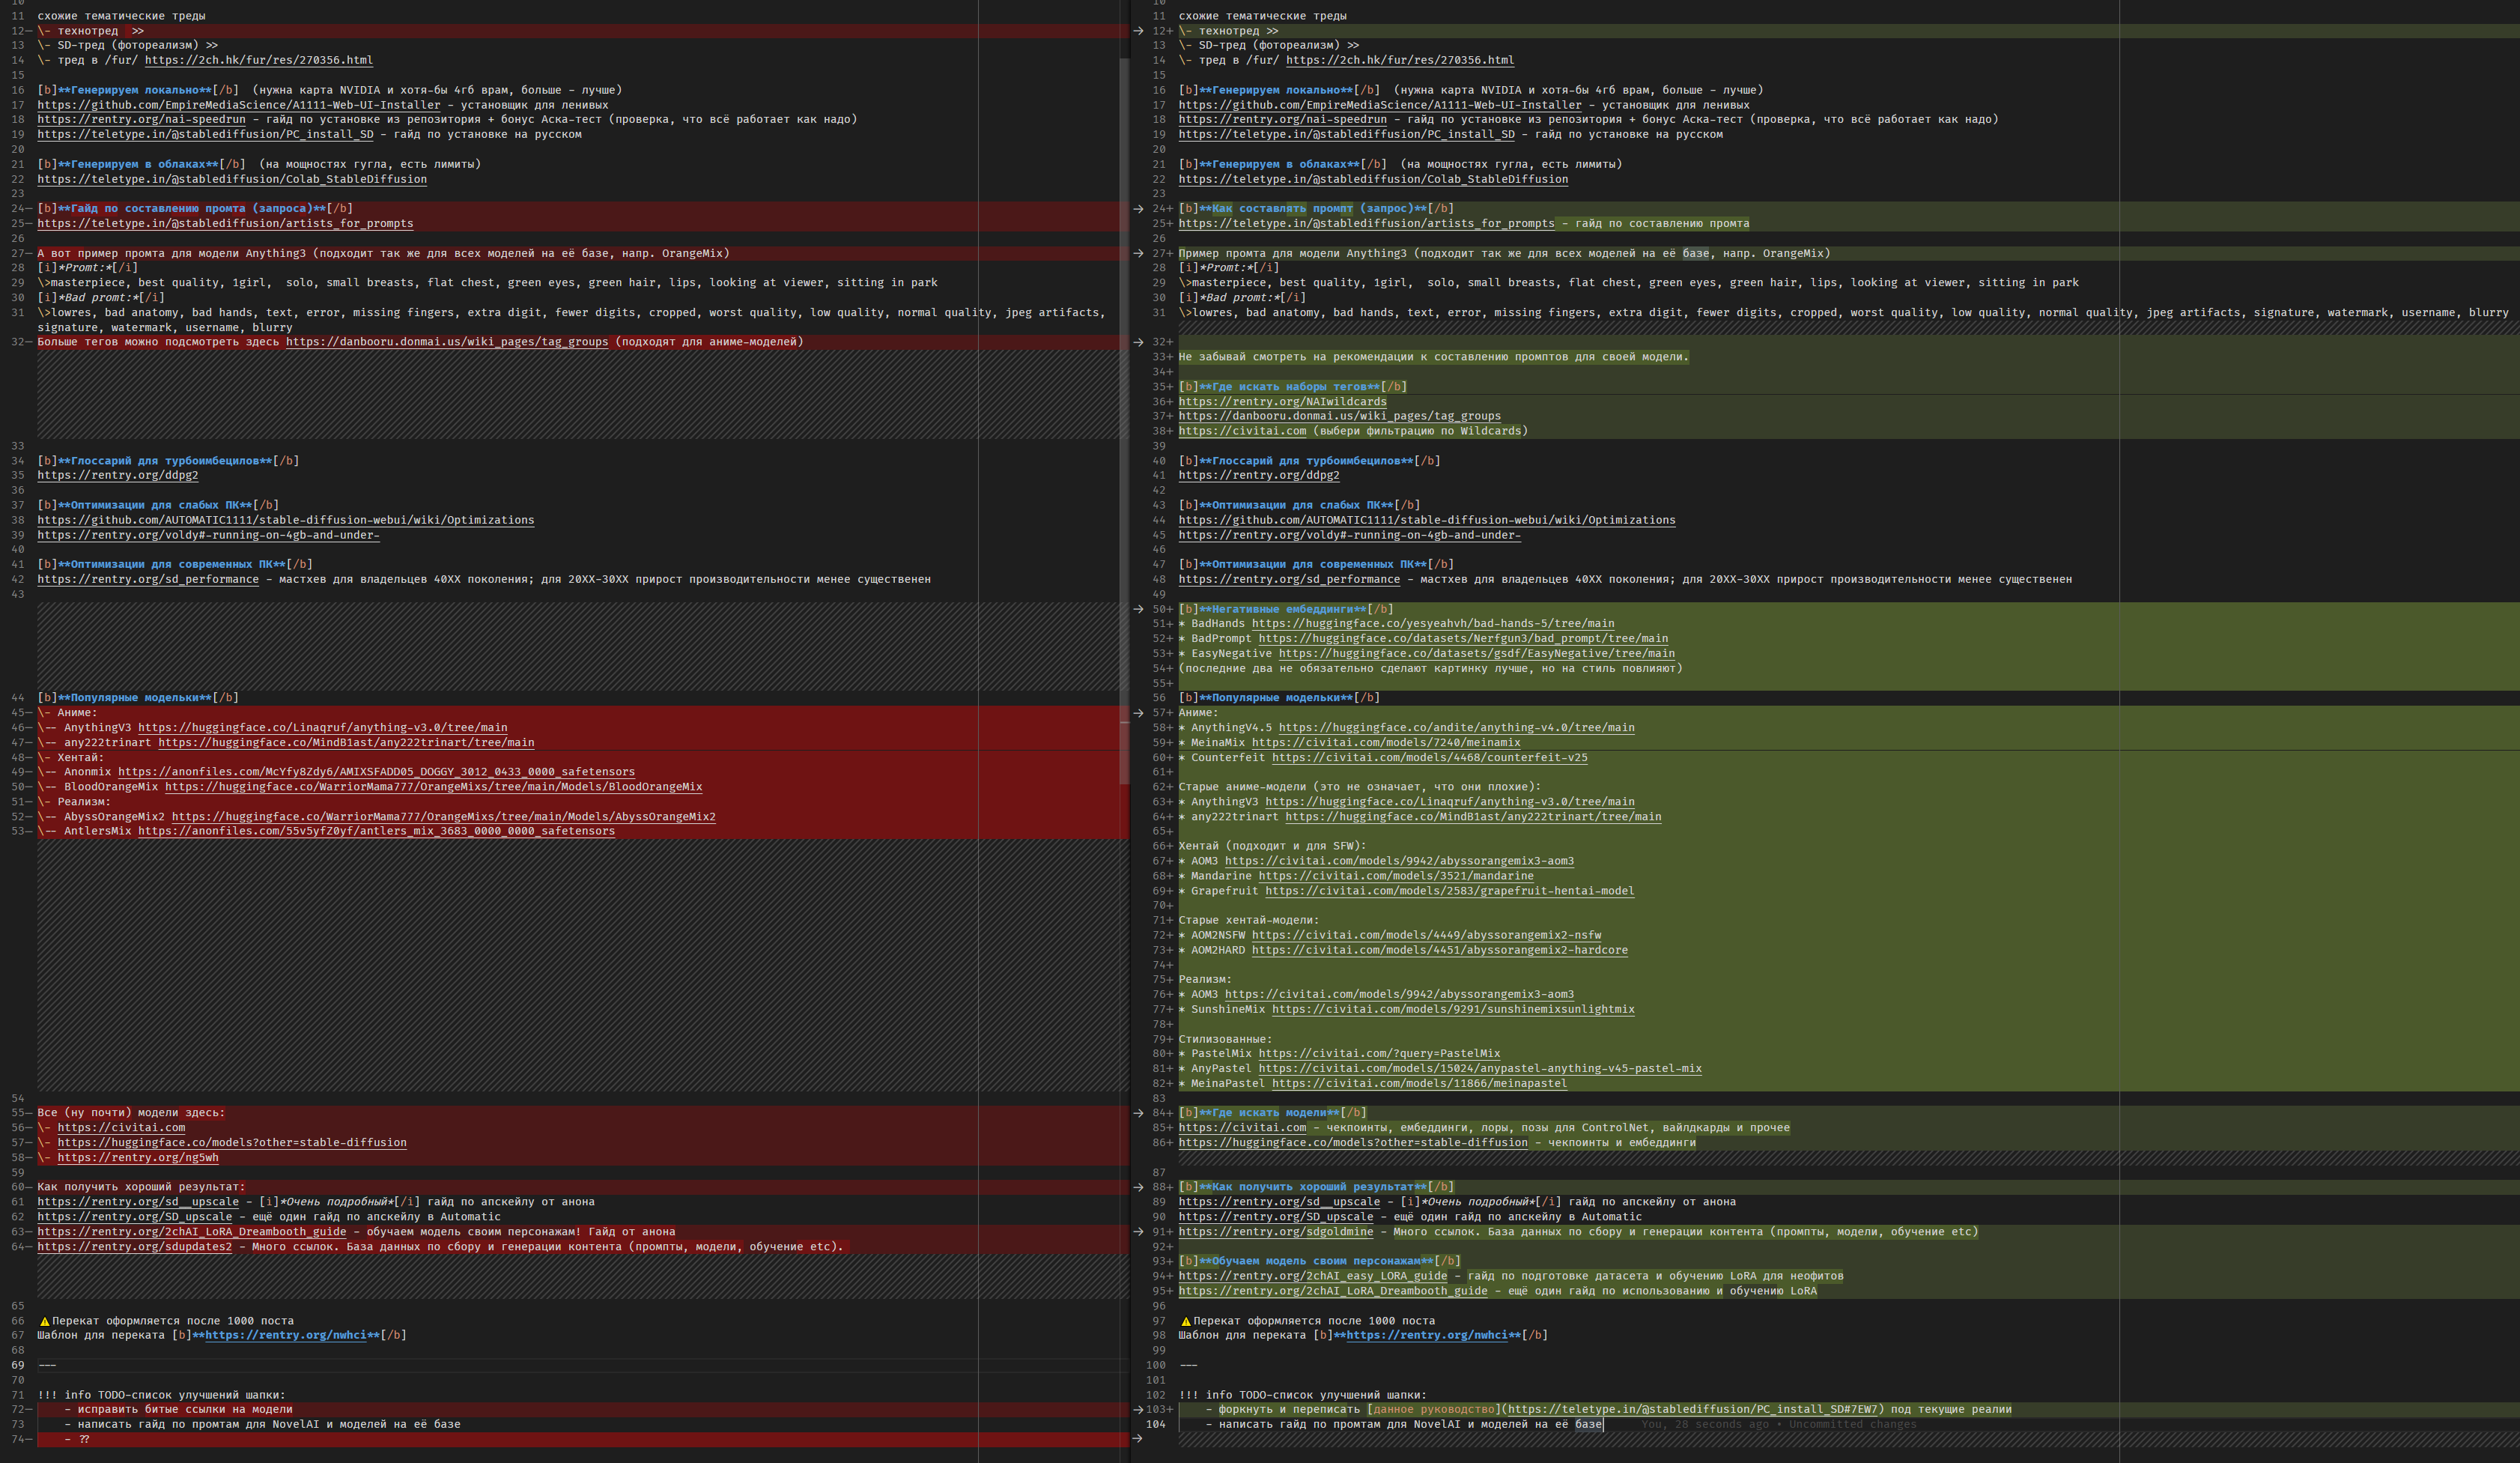This screenshot has width=2520, height=1463.
Task: Open the EasyNegative huggingface dataset link
Action: [1476, 654]
